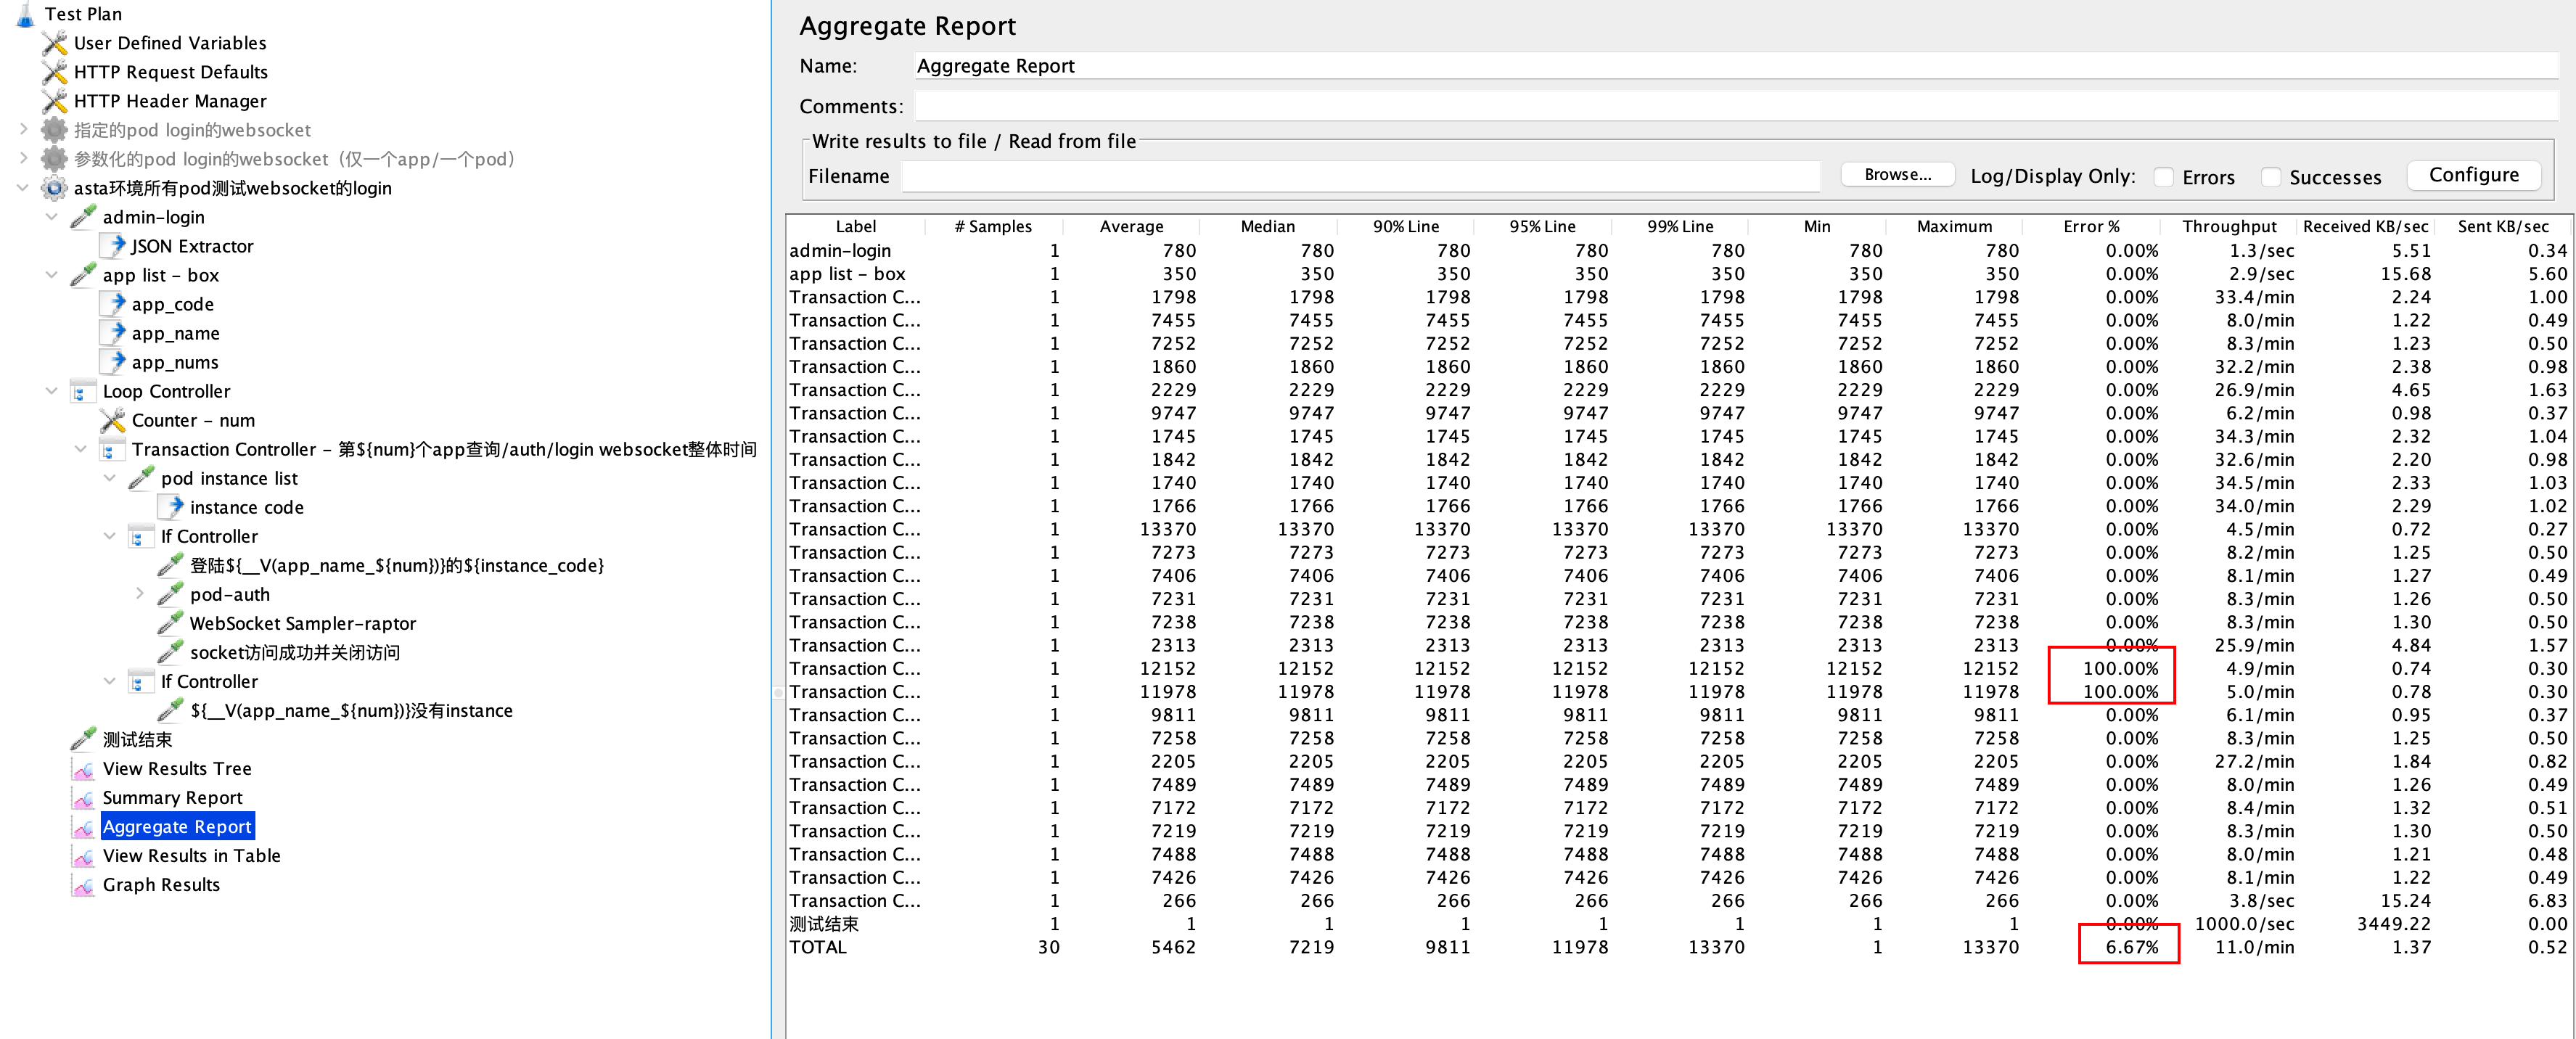
Task: Check the Successes log display option
Action: [2273, 176]
